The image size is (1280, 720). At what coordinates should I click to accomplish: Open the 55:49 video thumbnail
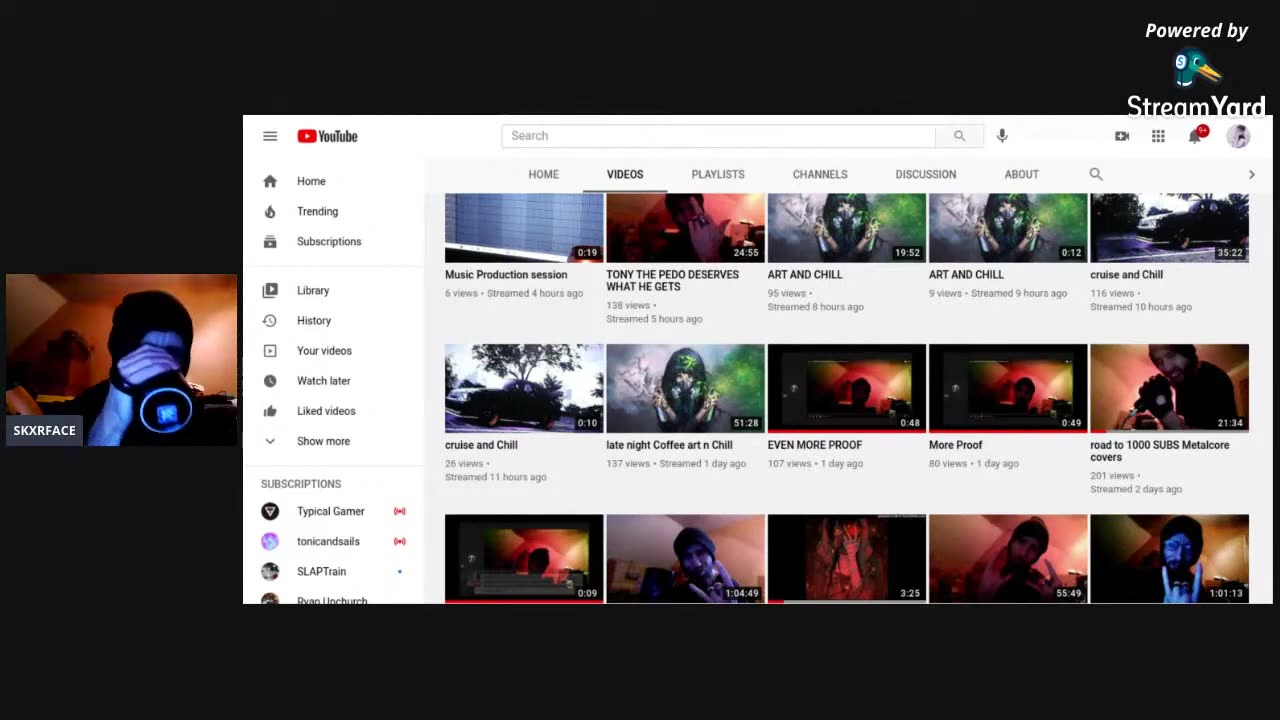coord(1008,558)
